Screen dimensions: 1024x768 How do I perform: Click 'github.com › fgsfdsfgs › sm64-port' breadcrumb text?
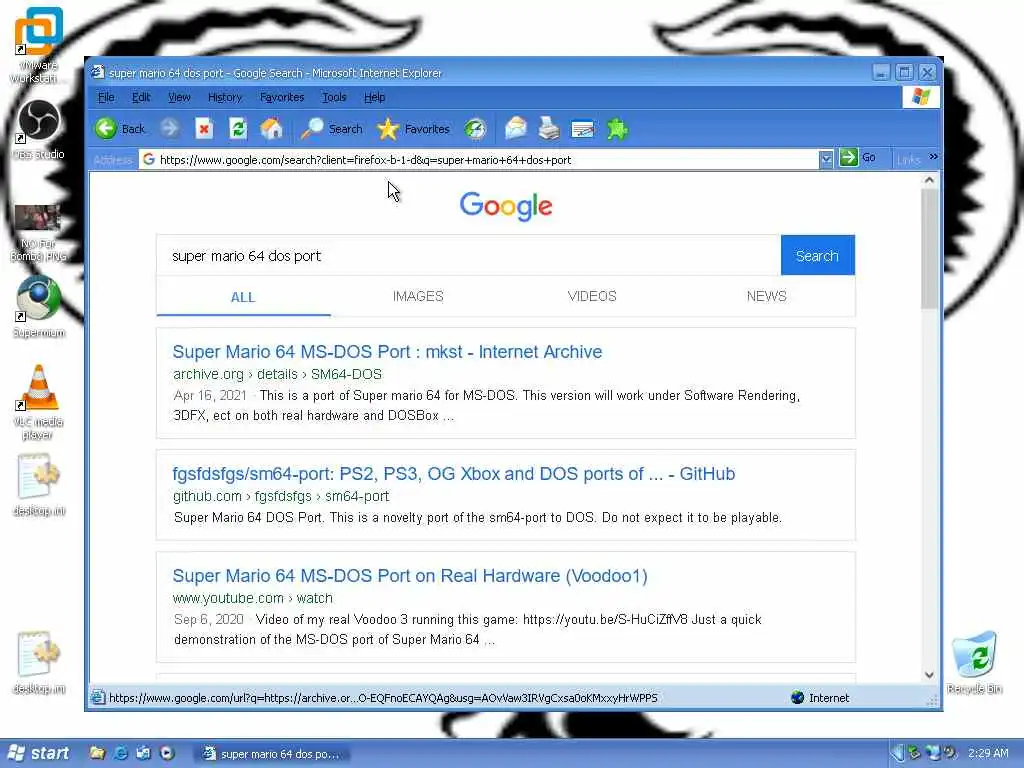281,496
